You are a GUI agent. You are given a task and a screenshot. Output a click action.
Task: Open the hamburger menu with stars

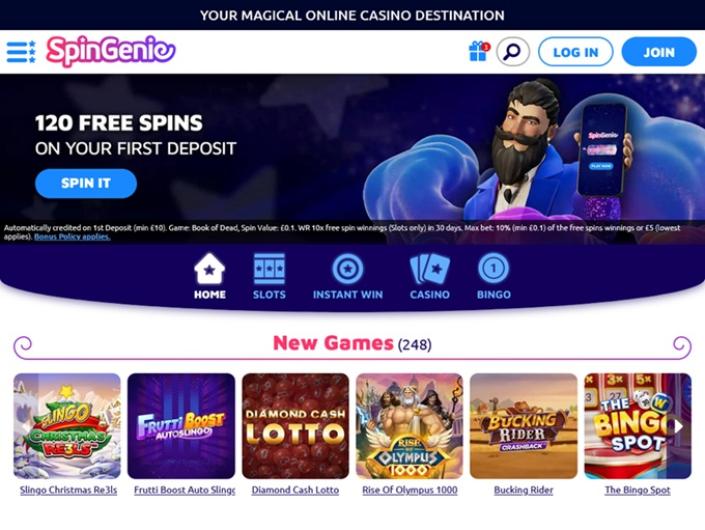[21, 52]
